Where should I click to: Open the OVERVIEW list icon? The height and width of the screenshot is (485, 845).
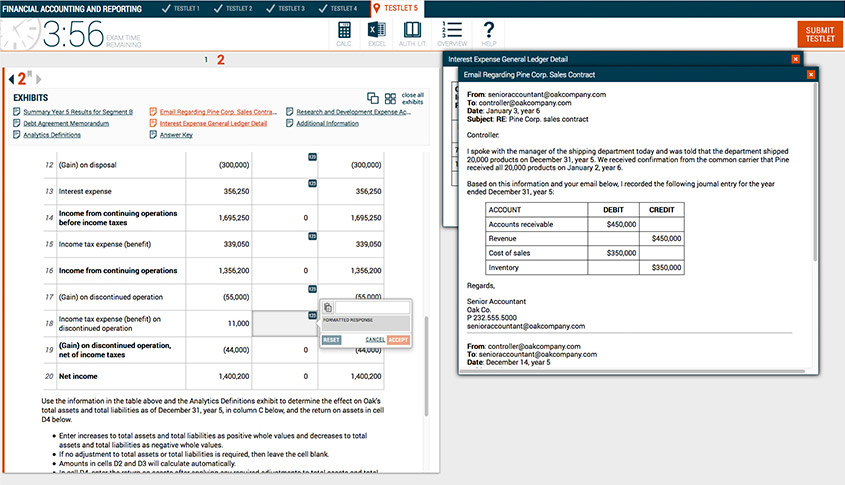pos(452,33)
